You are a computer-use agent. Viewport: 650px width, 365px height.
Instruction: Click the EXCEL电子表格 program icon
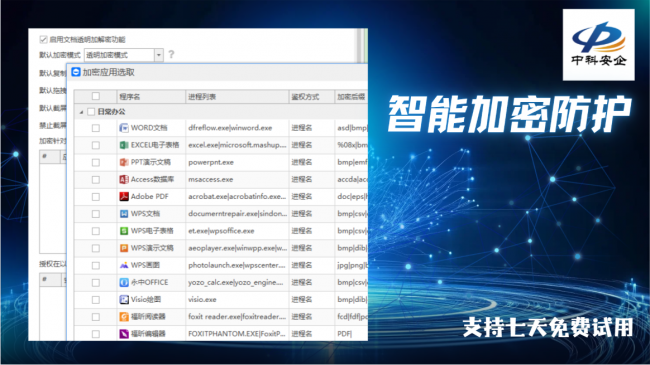[x=124, y=145]
